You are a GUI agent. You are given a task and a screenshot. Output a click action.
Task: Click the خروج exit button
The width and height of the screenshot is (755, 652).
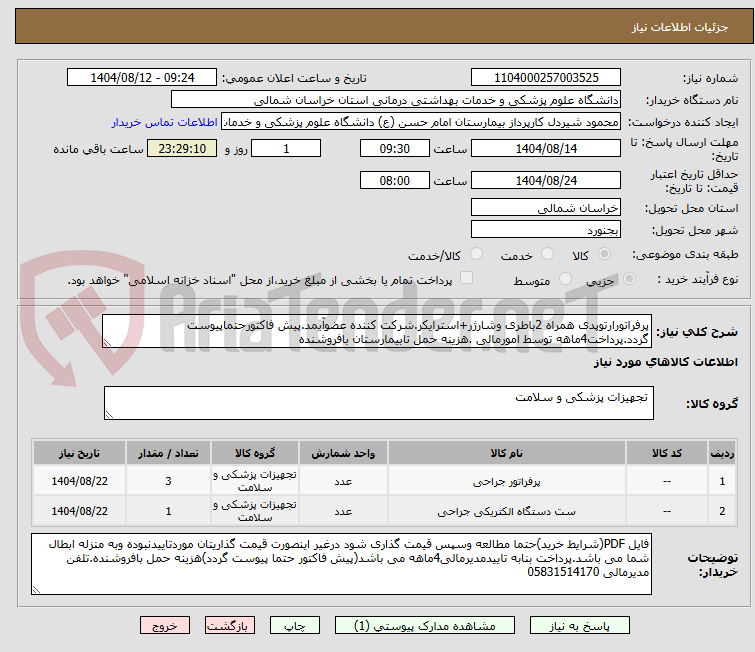(165, 626)
